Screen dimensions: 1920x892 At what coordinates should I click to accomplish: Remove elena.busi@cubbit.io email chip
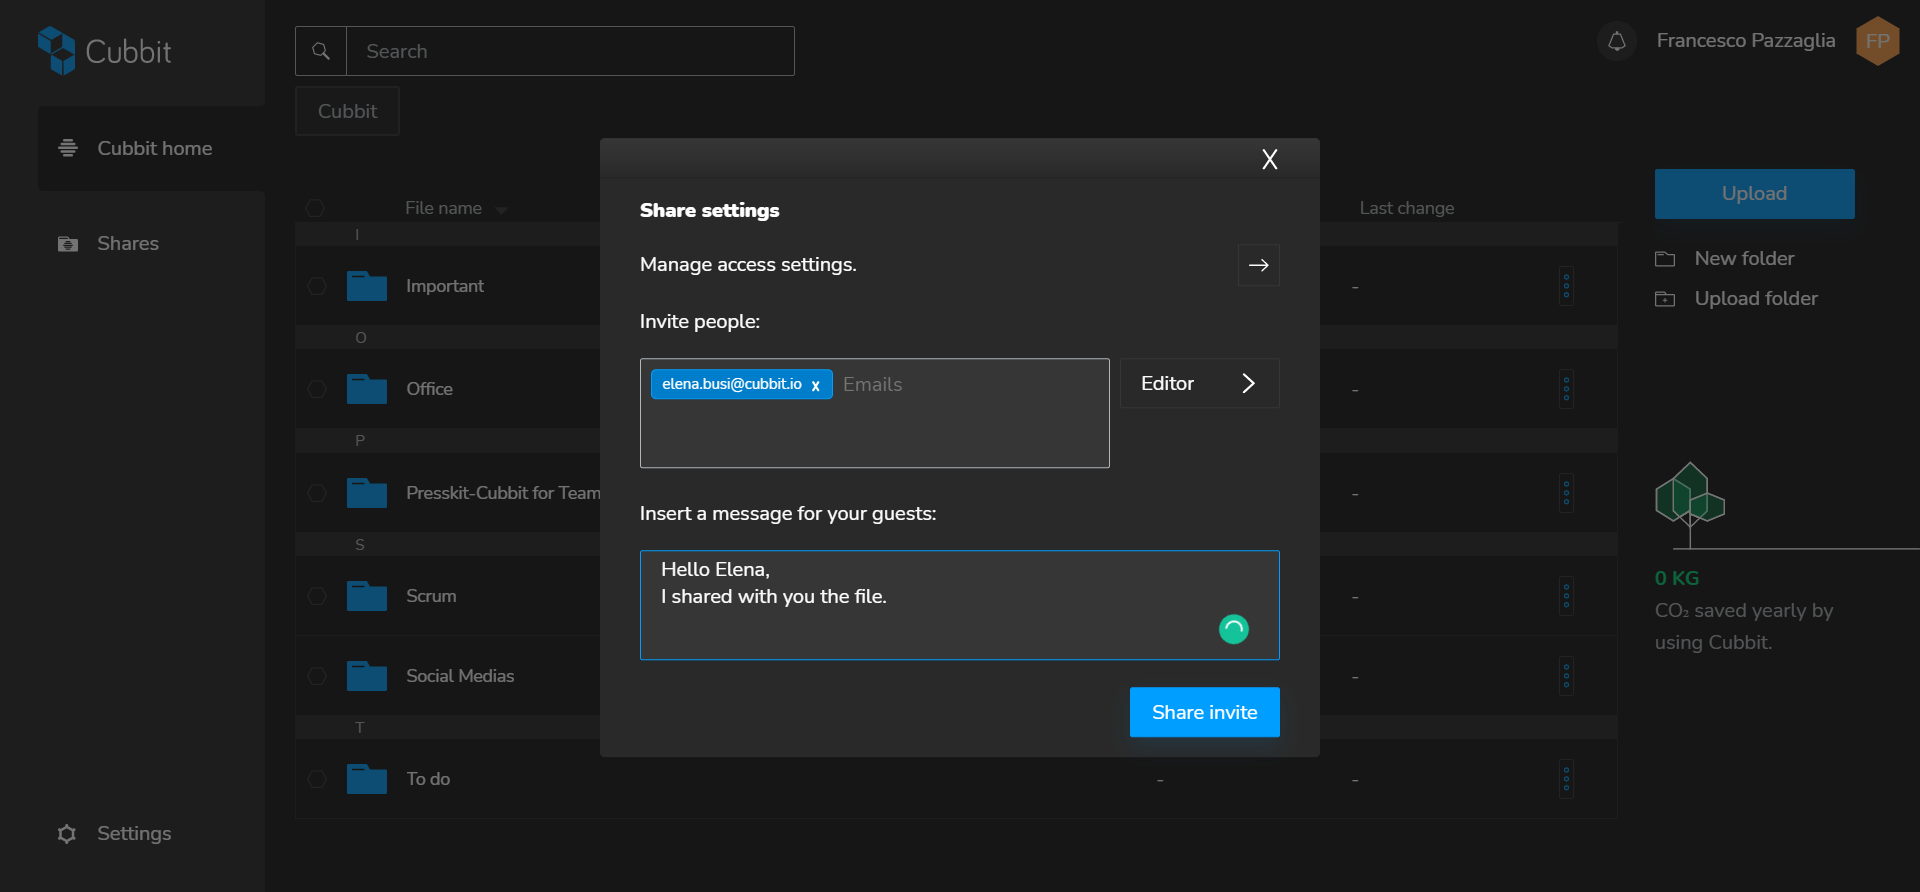click(816, 385)
